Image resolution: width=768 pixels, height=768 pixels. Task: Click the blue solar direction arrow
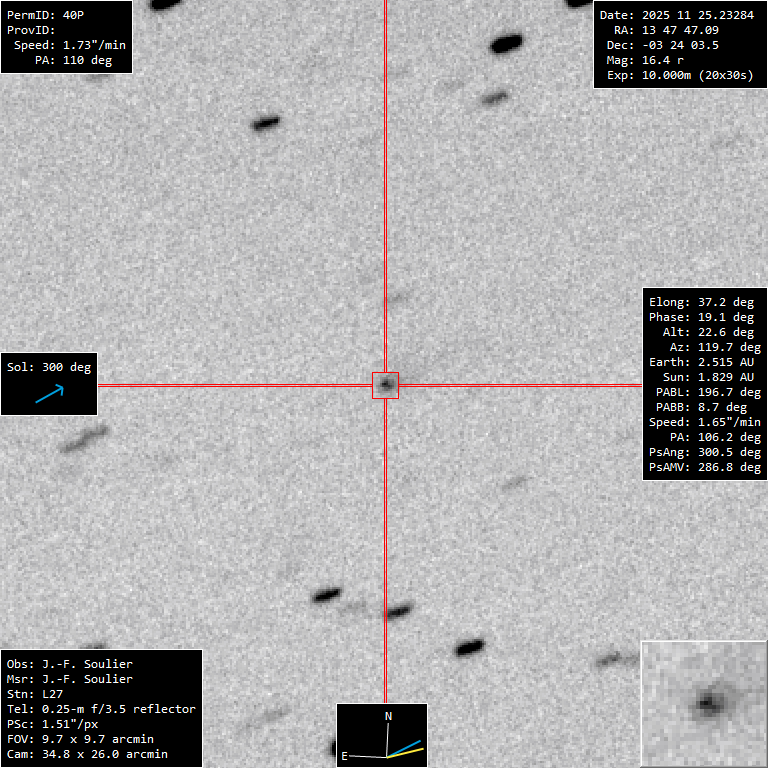click(49, 394)
